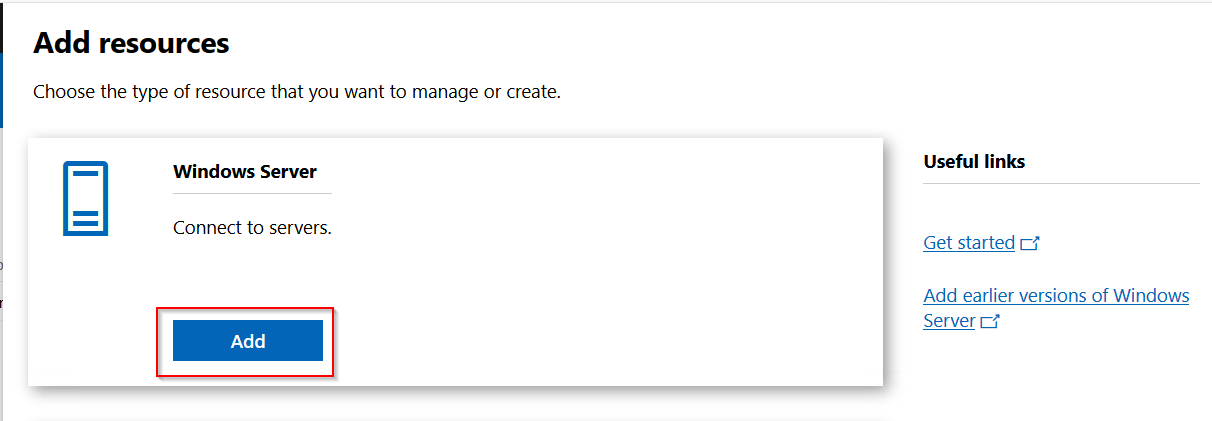Open Add earlier versions of Windows Server link
The height and width of the screenshot is (421, 1212).
coord(1055,296)
